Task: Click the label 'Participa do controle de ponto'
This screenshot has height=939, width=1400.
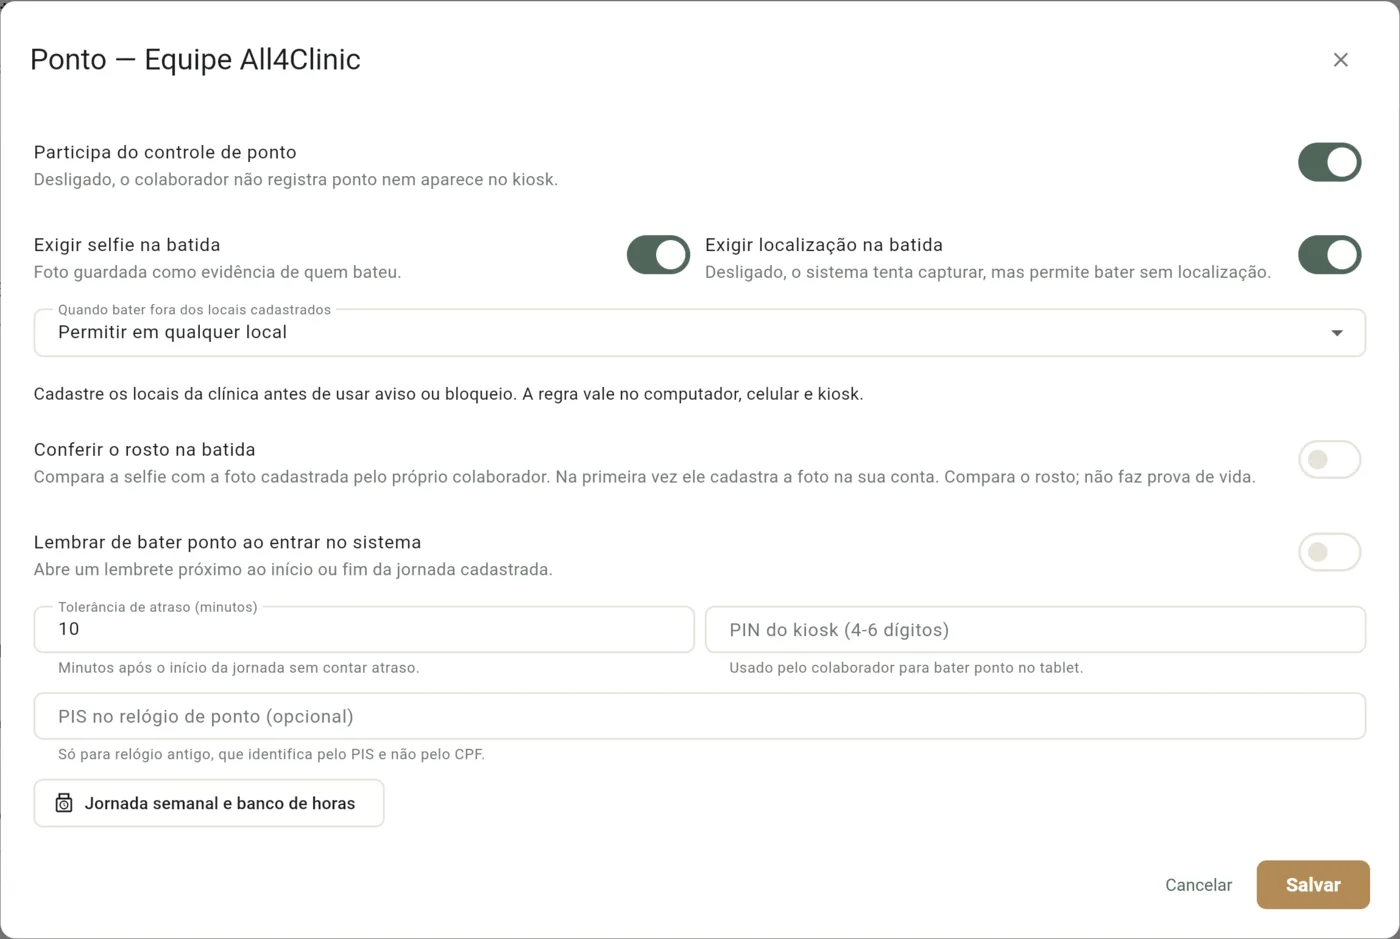Action: 165,152
